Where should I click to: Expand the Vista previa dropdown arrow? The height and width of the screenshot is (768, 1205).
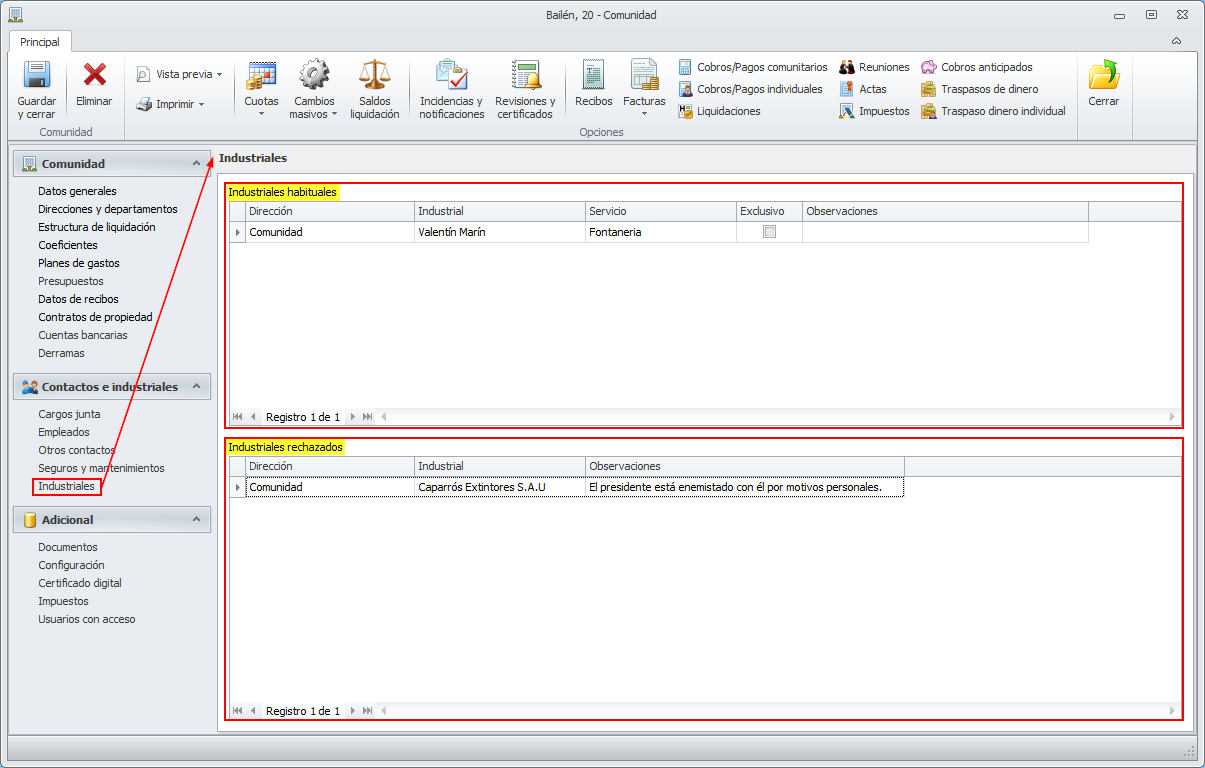(219, 75)
